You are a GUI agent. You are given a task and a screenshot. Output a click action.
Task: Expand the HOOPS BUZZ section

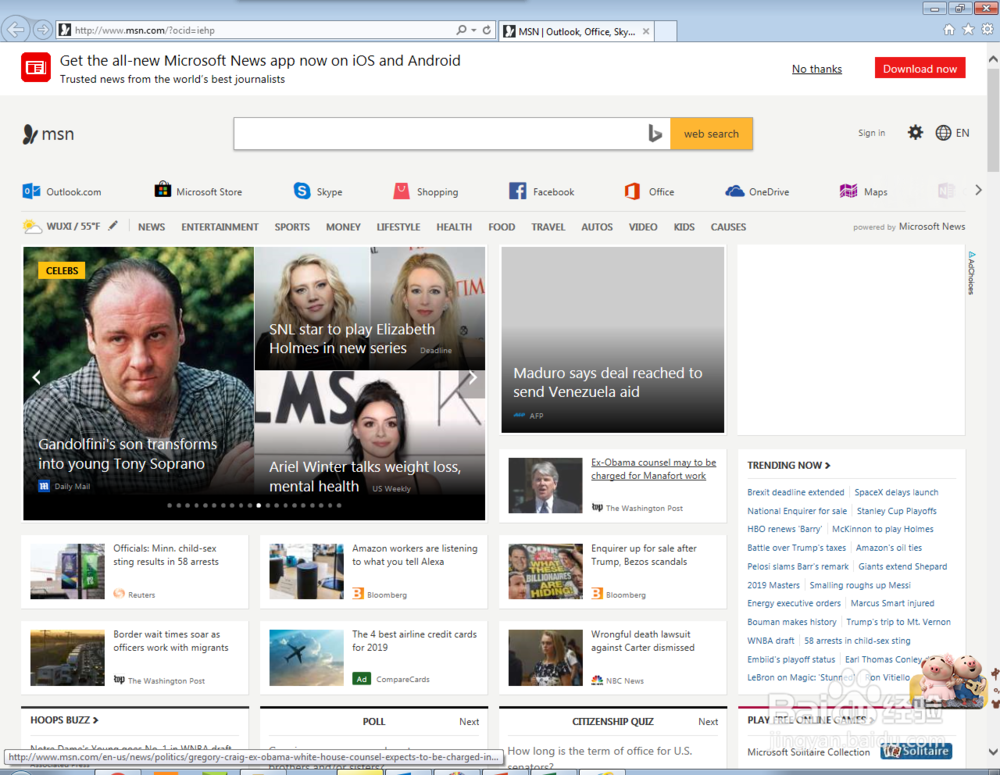pyautogui.click(x=64, y=720)
